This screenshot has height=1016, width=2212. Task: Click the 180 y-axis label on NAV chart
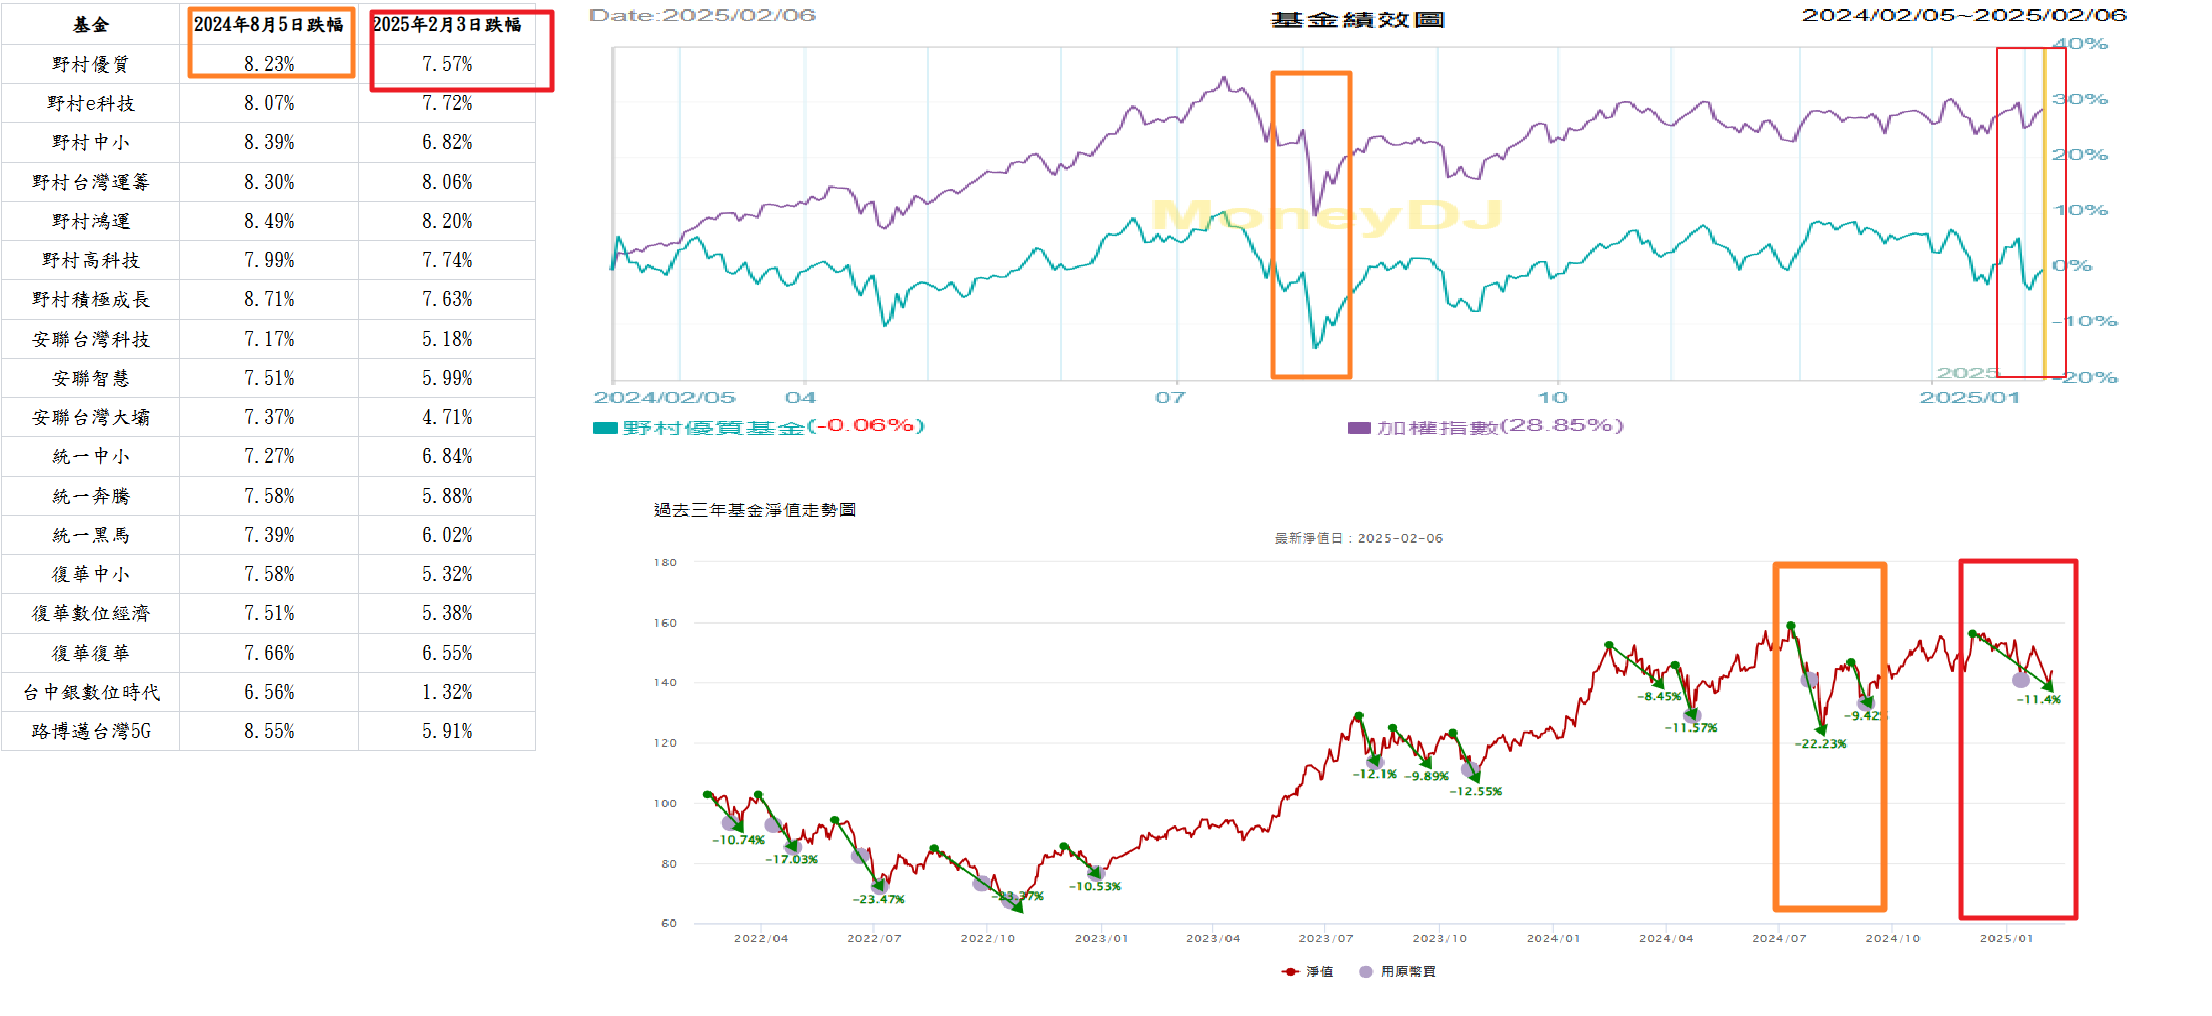[665, 563]
